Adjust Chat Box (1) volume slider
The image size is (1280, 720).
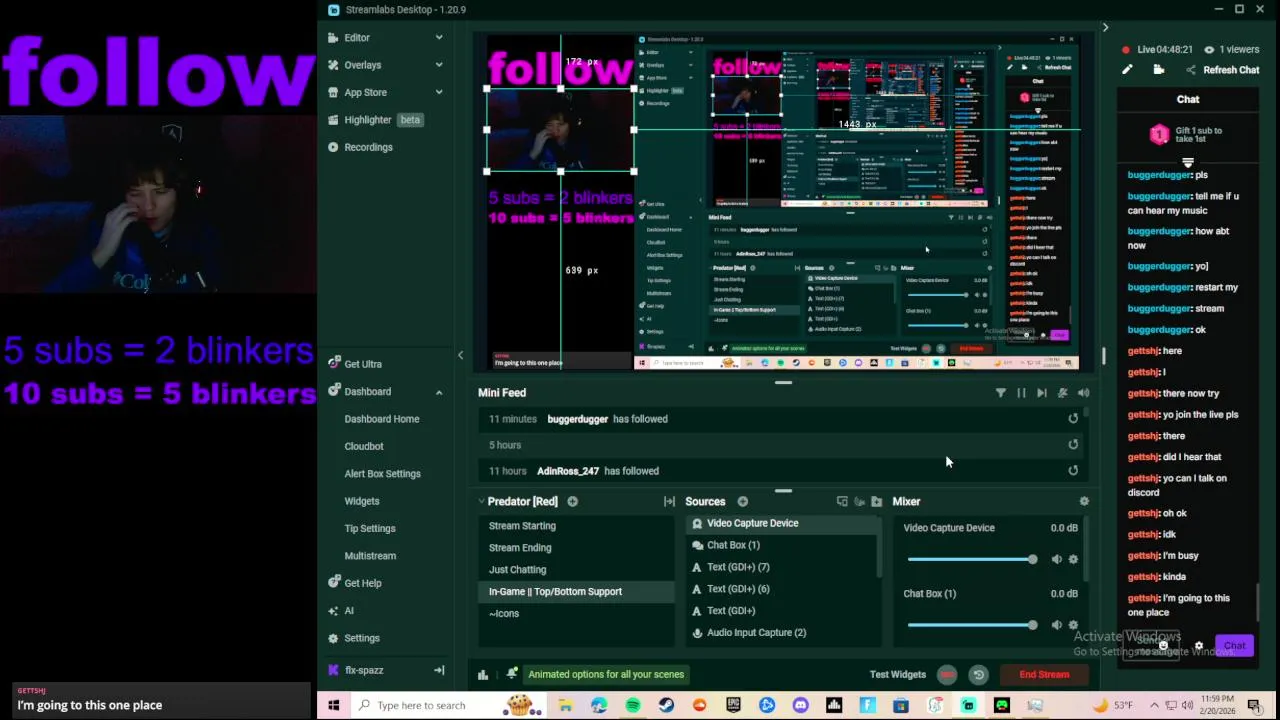[972, 625]
